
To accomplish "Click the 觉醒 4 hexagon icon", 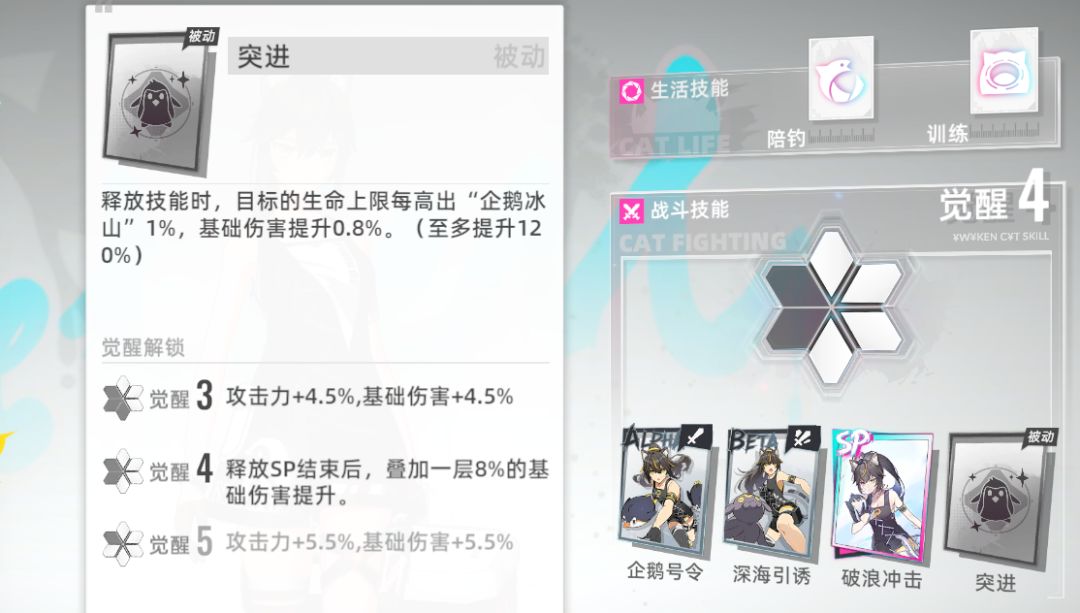I will click(x=123, y=470).
